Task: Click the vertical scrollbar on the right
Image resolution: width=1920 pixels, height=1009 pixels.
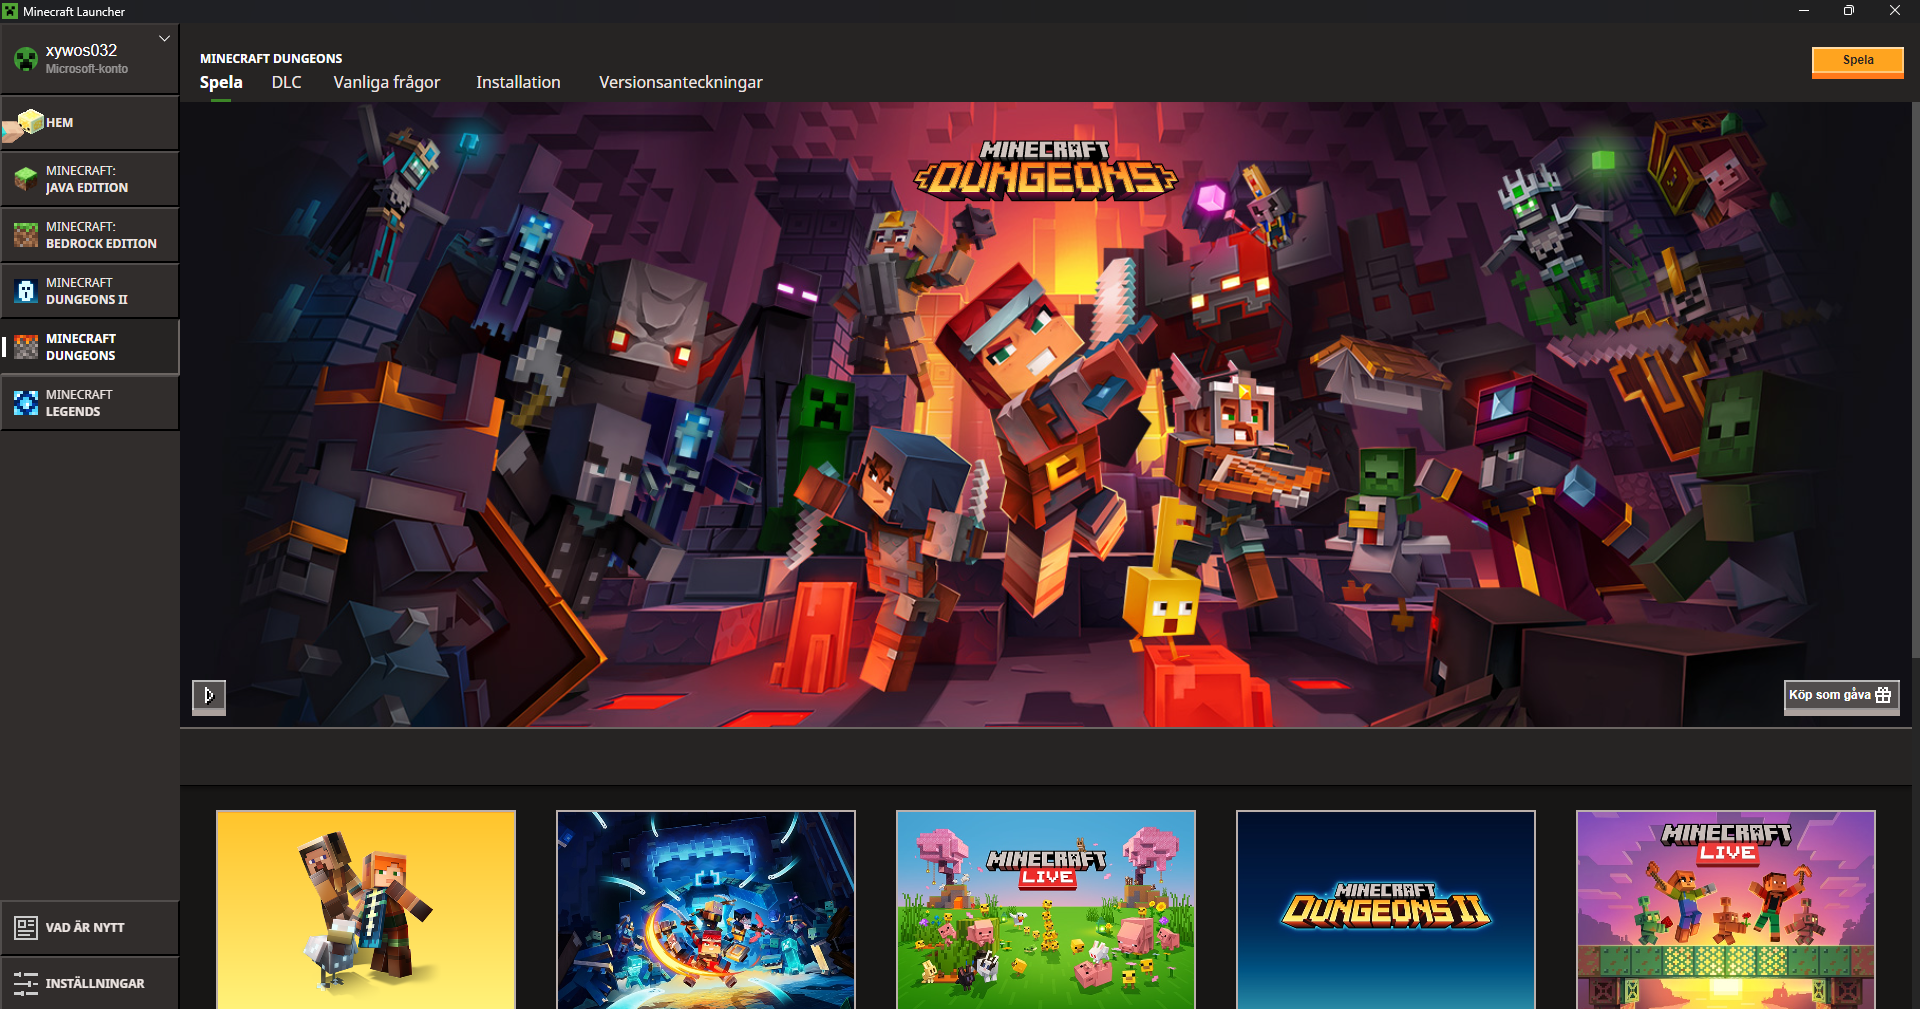Action: (1915, 380)
